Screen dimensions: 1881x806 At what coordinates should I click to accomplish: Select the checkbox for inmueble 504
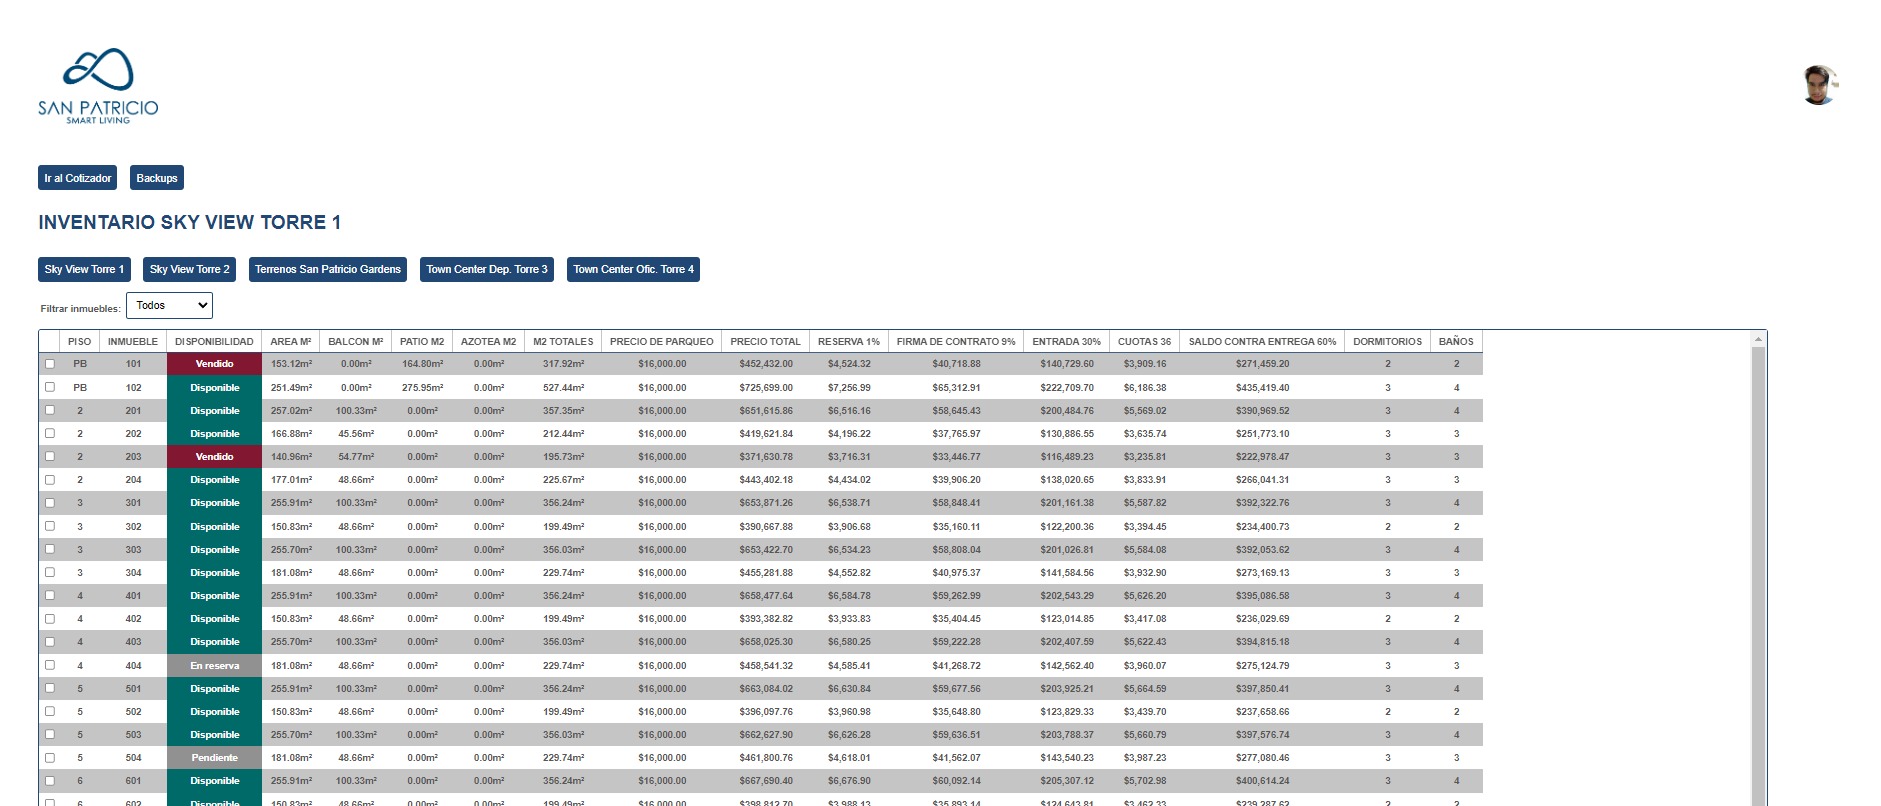[x=50, y=758]
